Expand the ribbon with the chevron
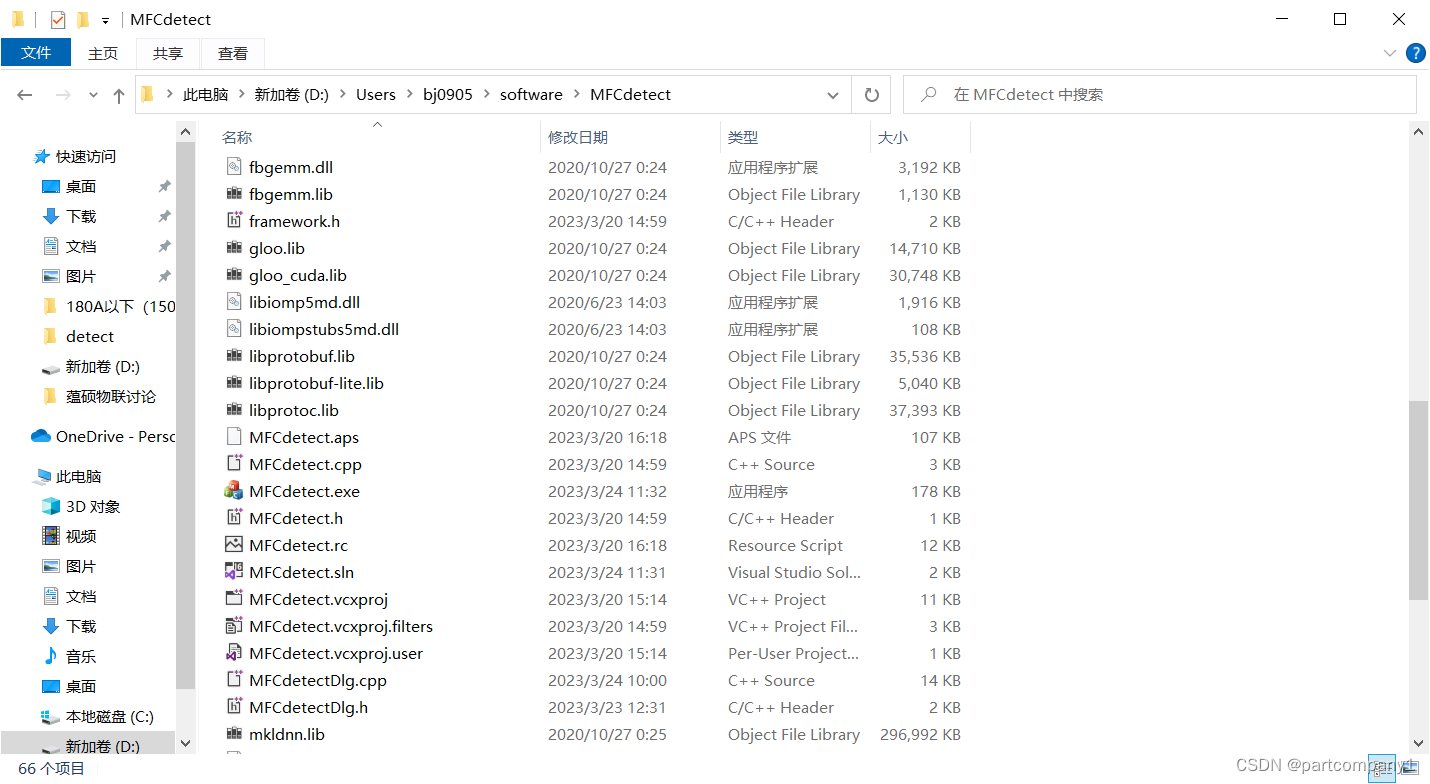 [1390, 53]
